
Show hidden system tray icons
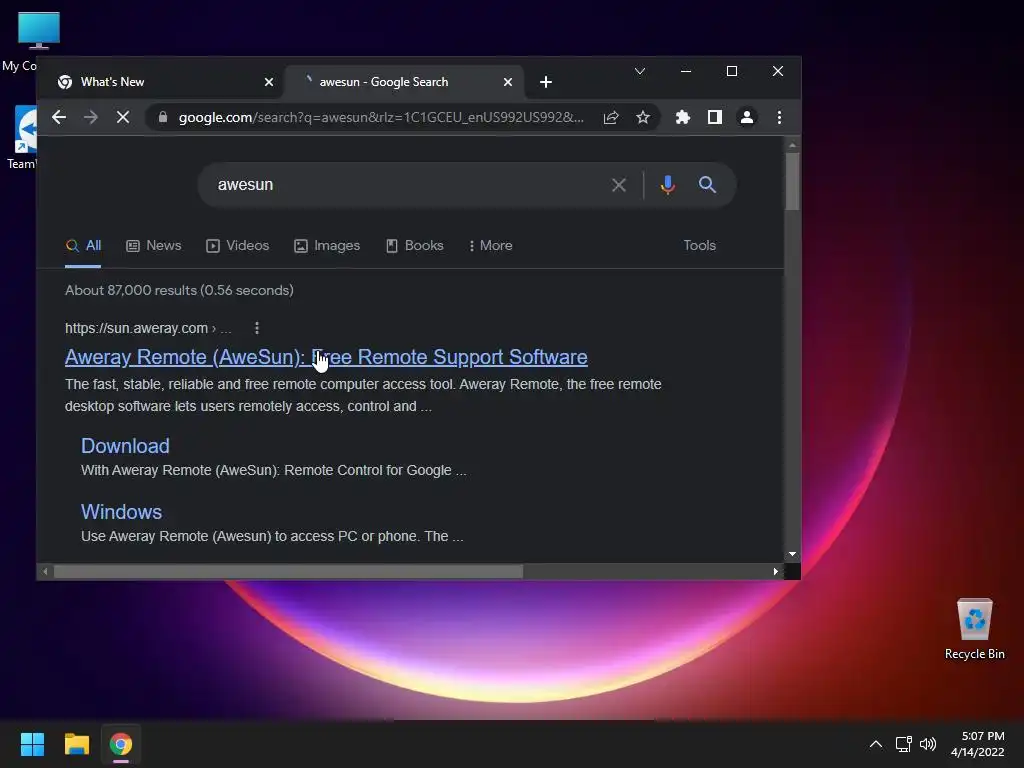pyautogui.click(x=876, y=744)
